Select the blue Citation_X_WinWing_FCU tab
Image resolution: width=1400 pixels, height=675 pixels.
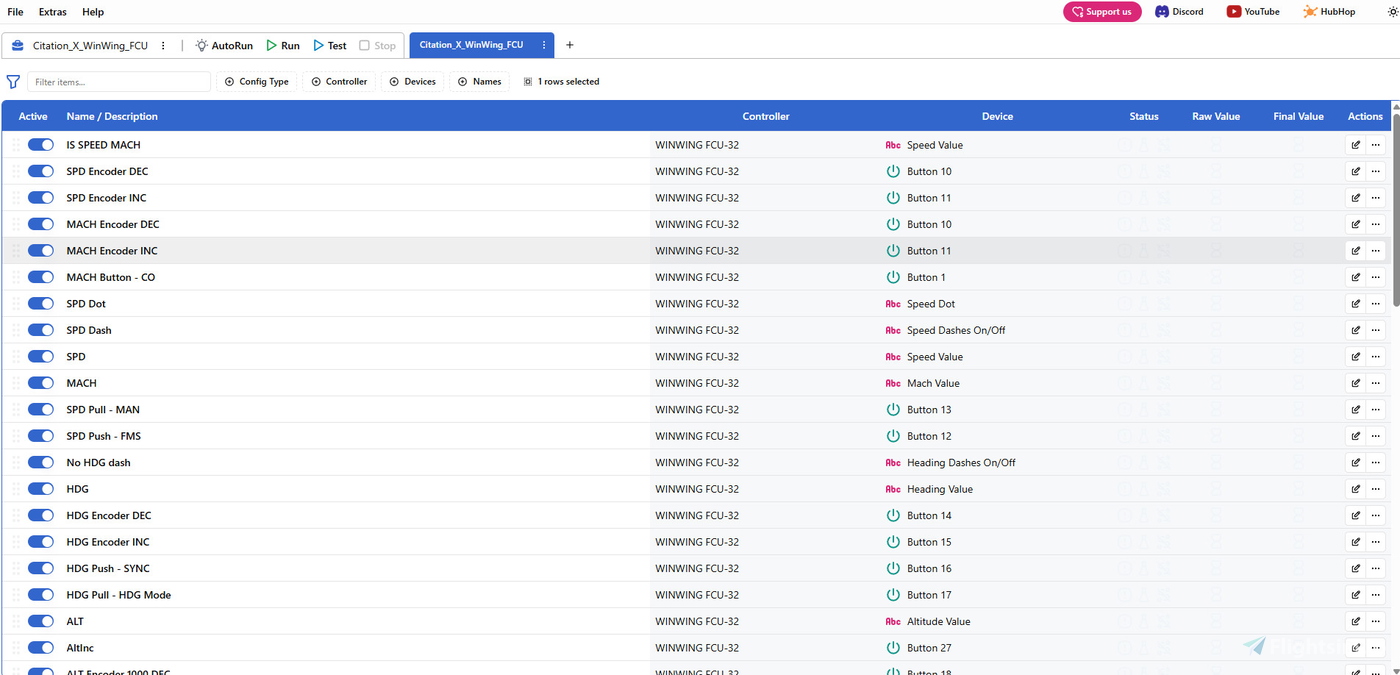click(471, 45)
